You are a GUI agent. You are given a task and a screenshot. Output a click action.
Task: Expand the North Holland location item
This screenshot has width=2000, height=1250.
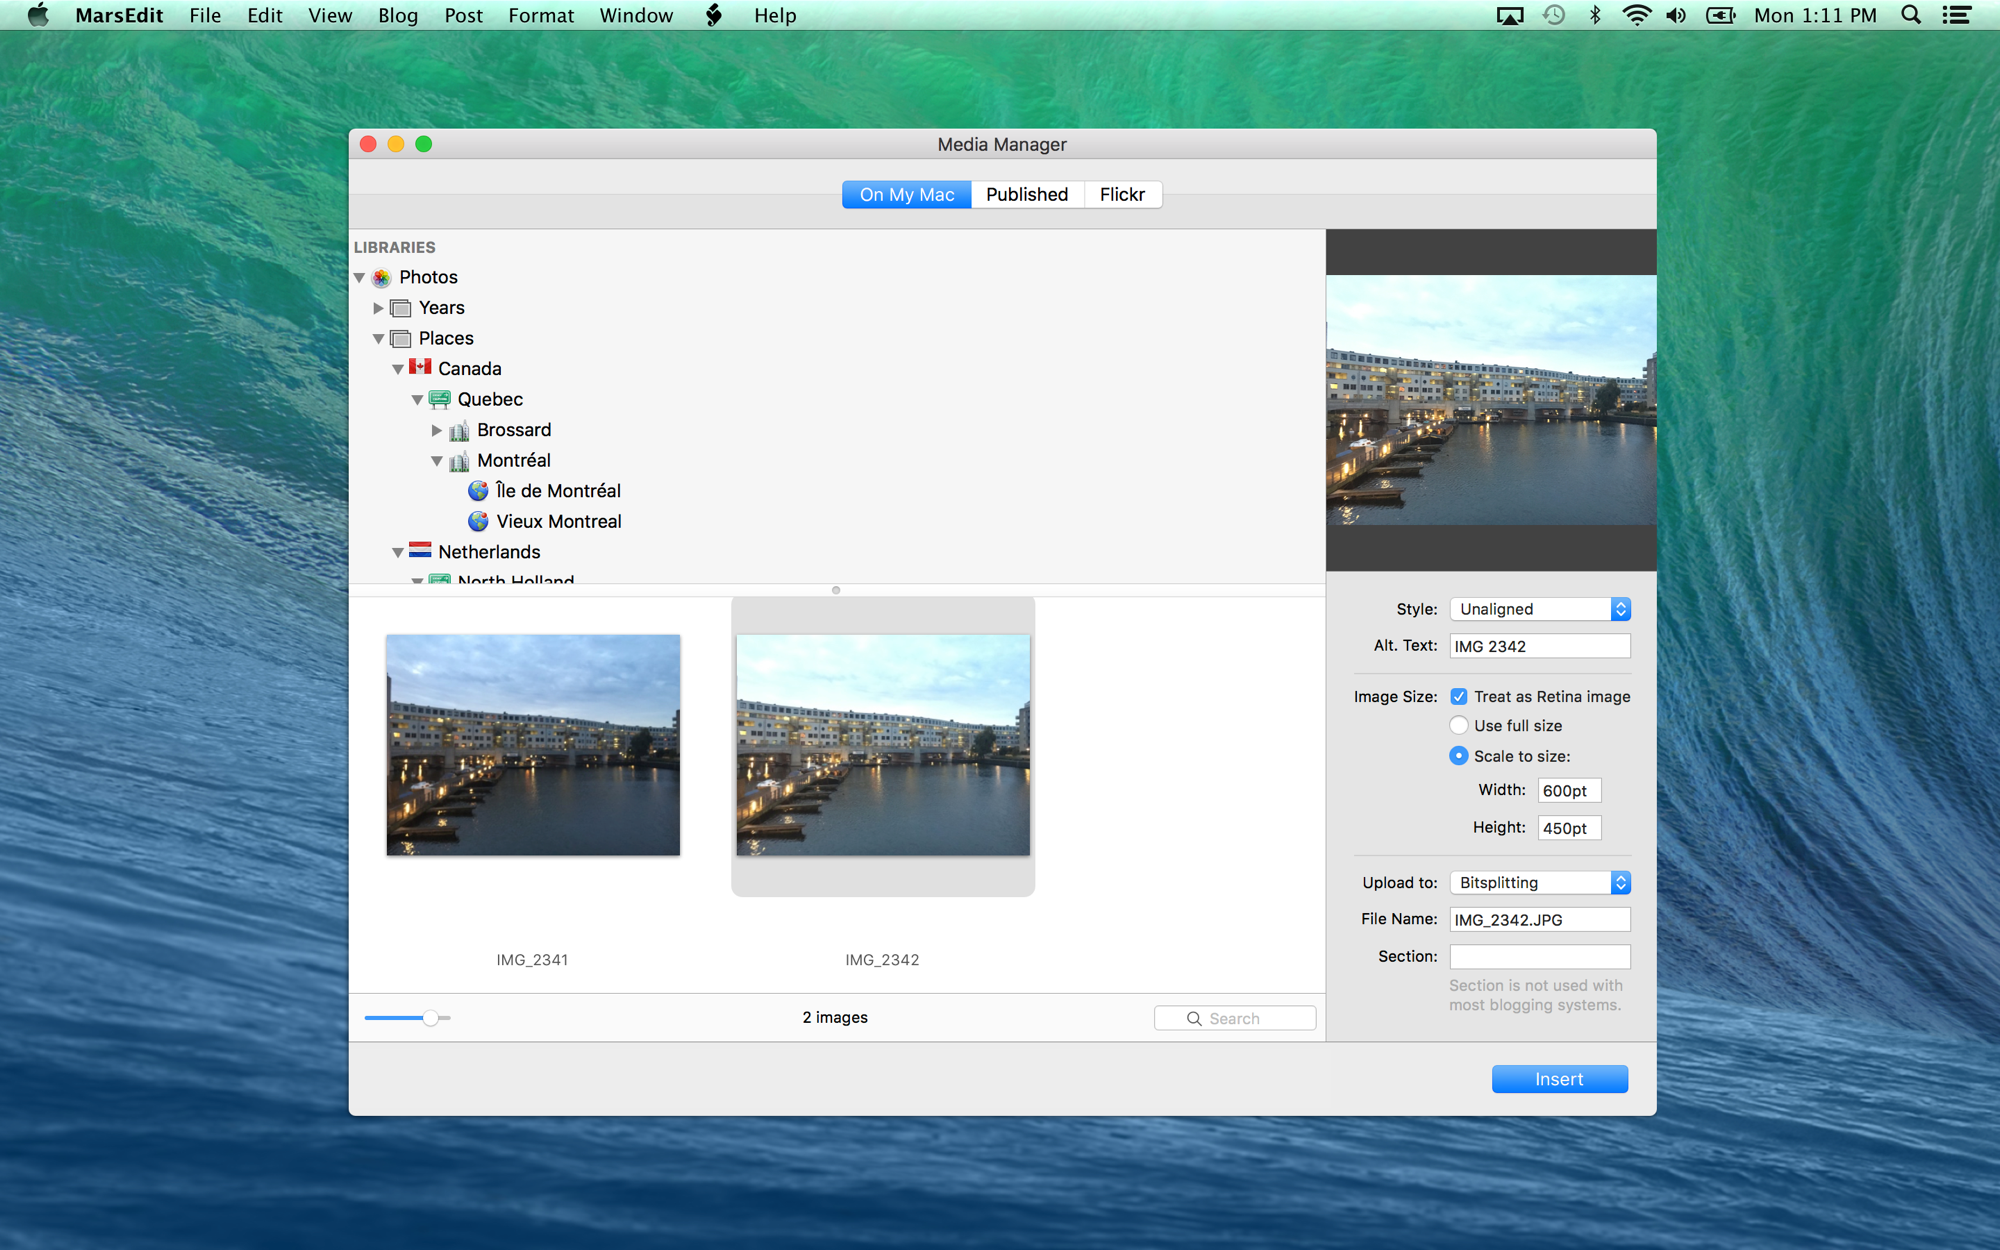(416, 582)
